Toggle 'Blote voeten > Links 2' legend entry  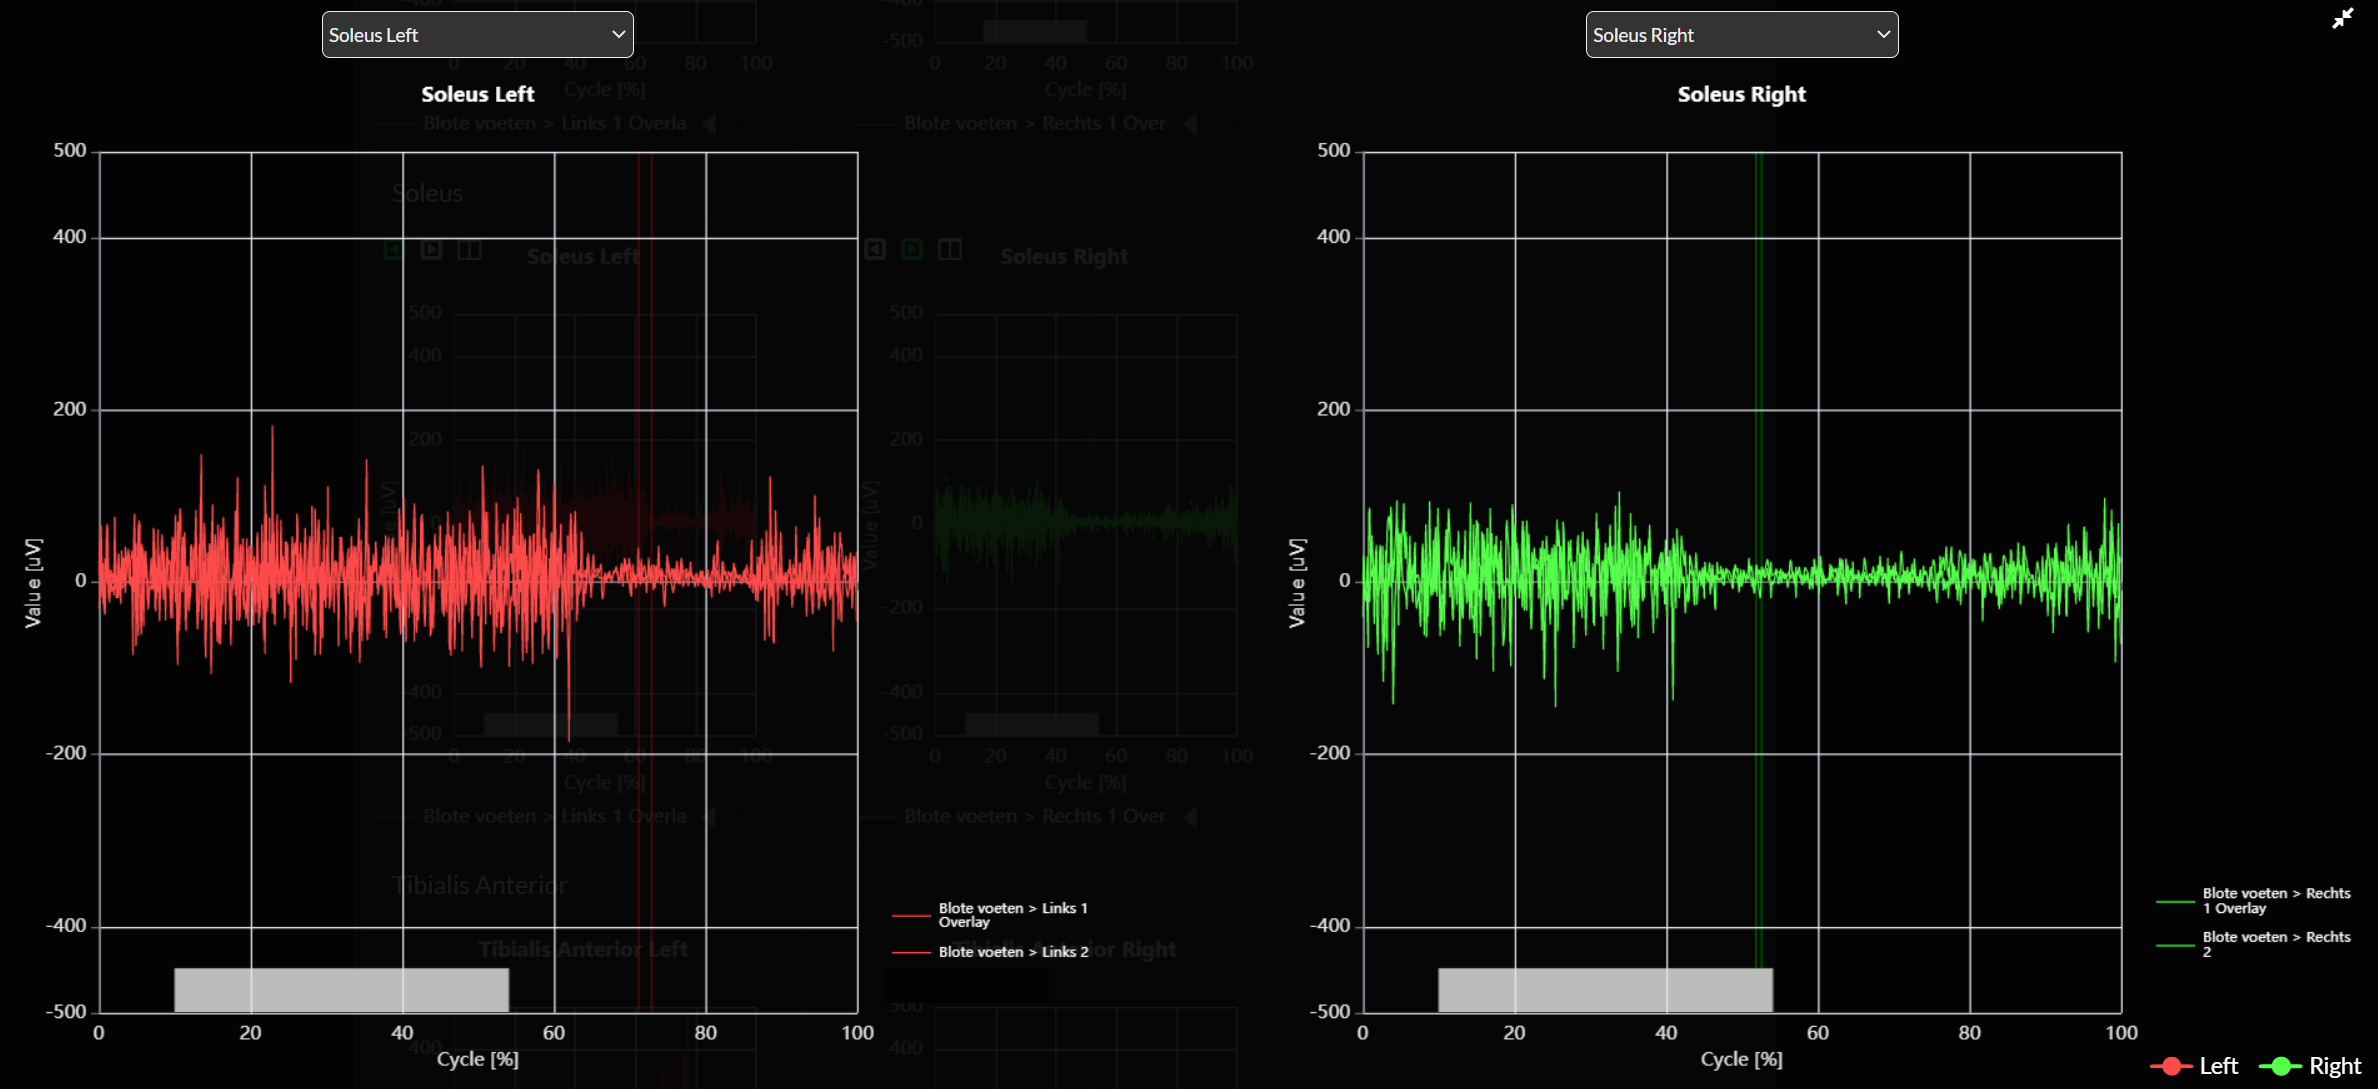click(990, 952)
